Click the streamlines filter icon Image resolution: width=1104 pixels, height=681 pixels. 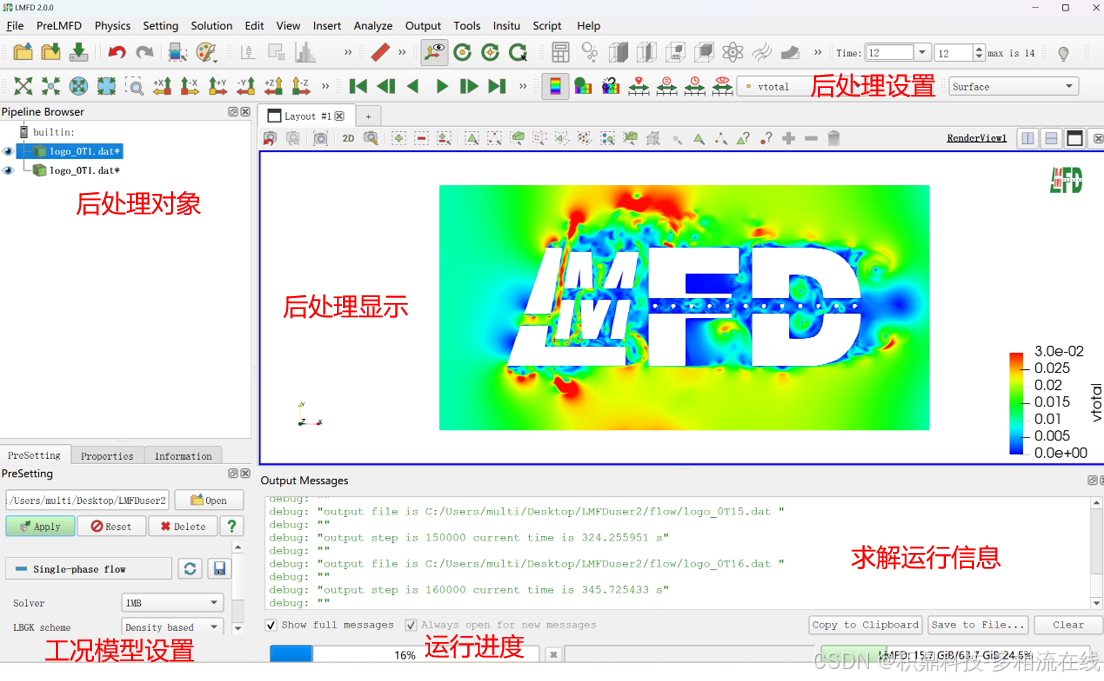click(x=761, y=52)
